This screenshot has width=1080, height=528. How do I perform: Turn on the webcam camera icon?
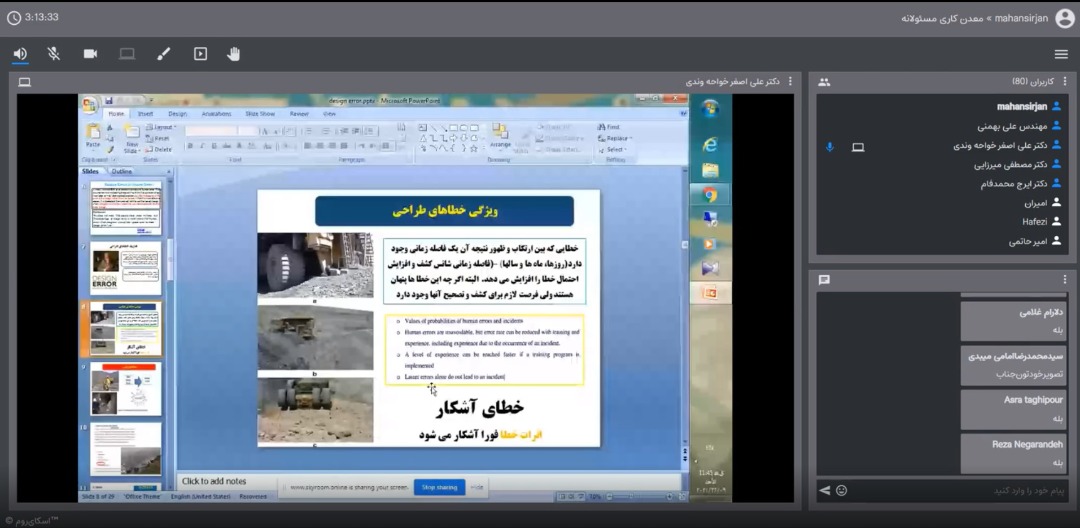pos(90,54)
